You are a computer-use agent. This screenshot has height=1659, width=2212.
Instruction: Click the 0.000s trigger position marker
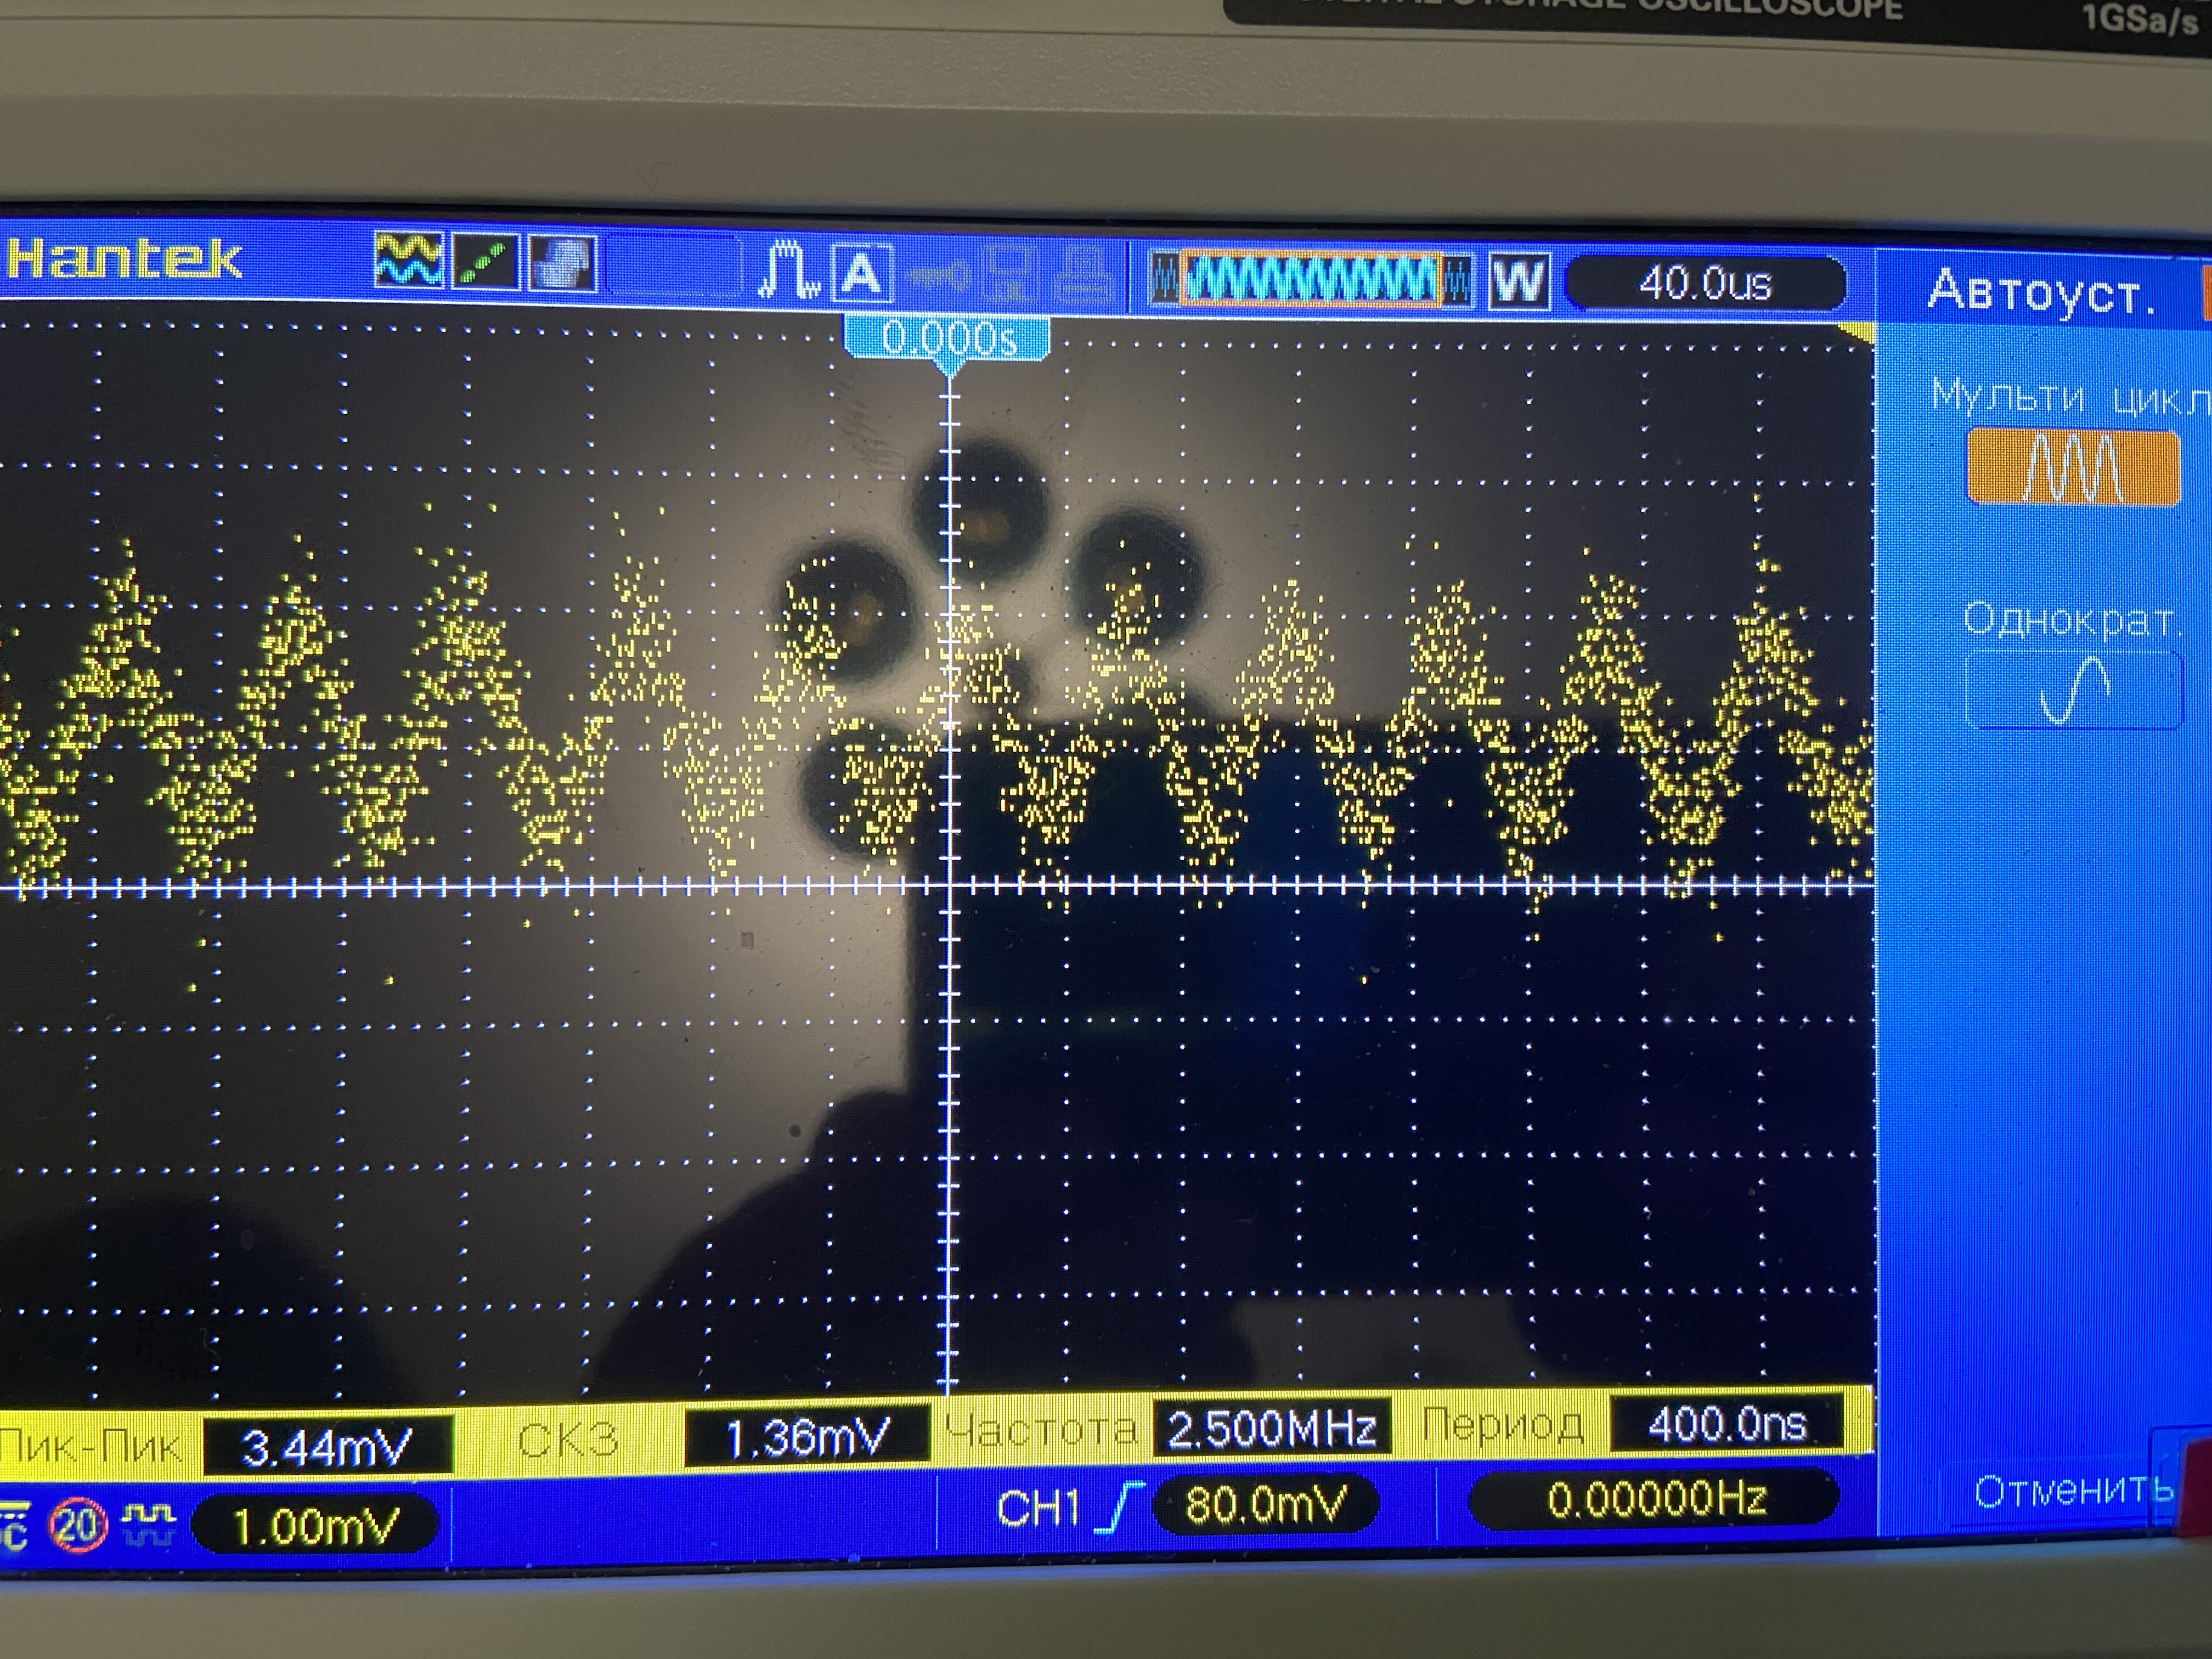point(948,338)
